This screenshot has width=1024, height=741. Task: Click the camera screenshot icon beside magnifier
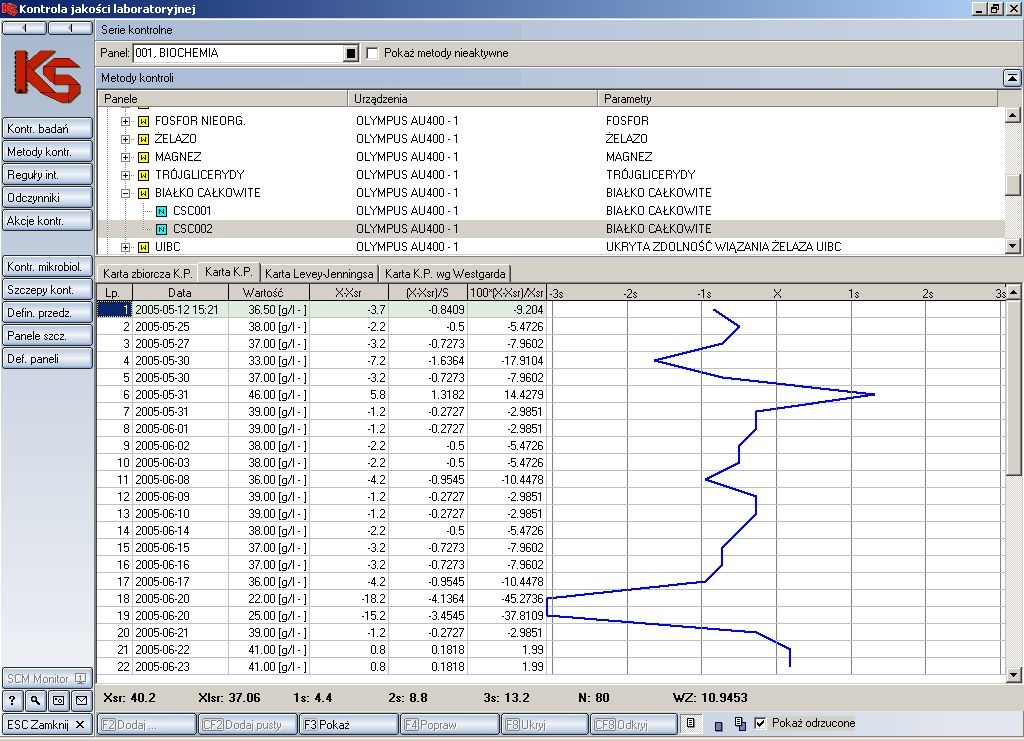pos(59,701)
